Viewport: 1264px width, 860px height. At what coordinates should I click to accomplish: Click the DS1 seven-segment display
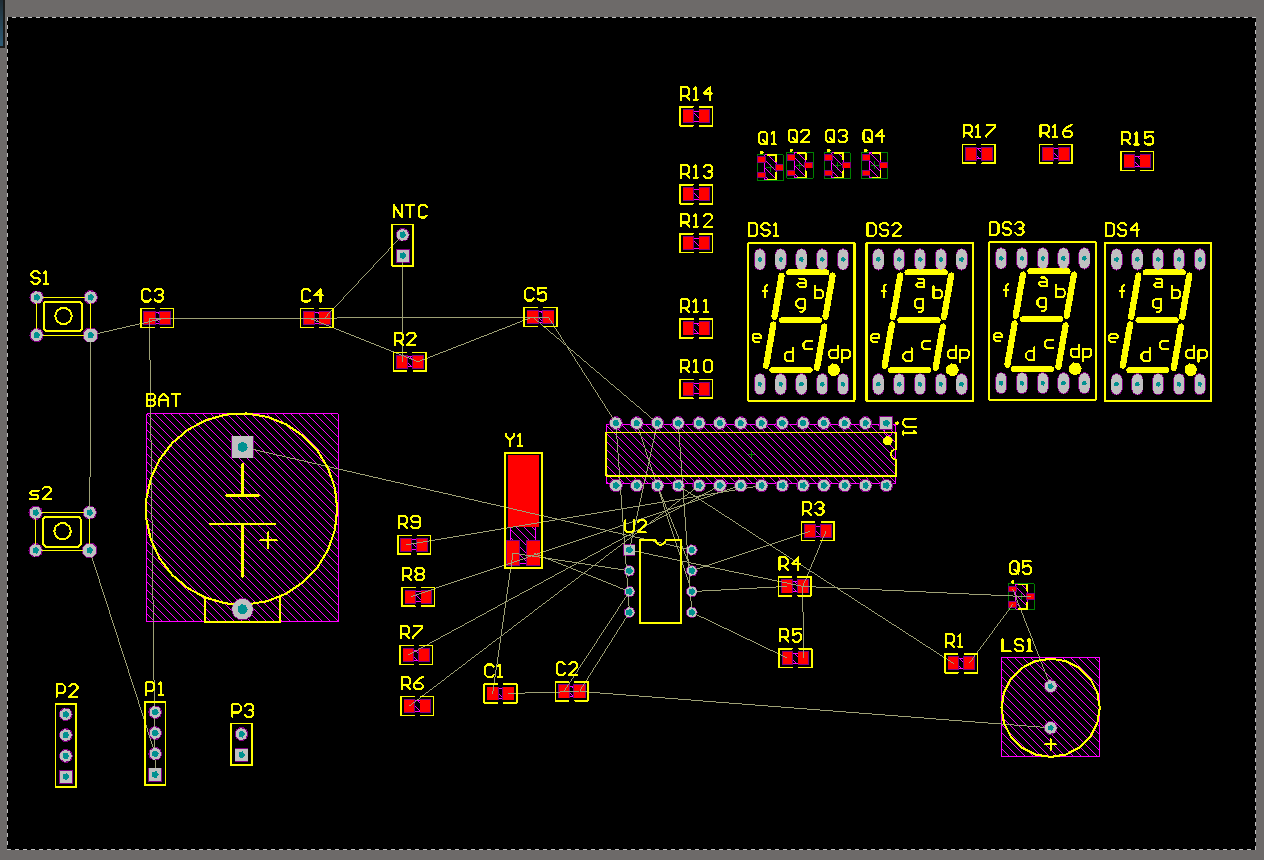[x=801, y=322]
